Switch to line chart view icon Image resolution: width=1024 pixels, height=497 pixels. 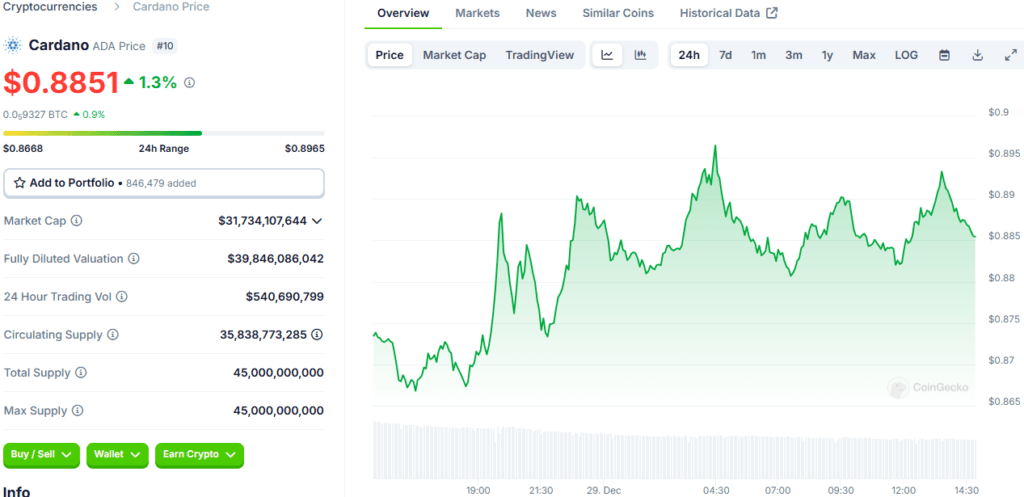tap(607, 55)
